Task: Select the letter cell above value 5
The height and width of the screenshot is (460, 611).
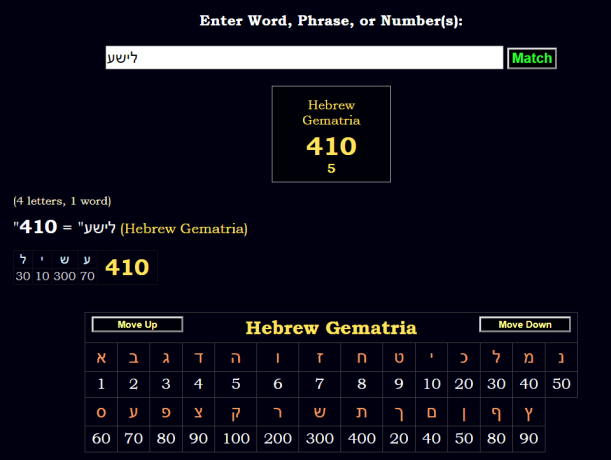Action: [x=236, y=358]
